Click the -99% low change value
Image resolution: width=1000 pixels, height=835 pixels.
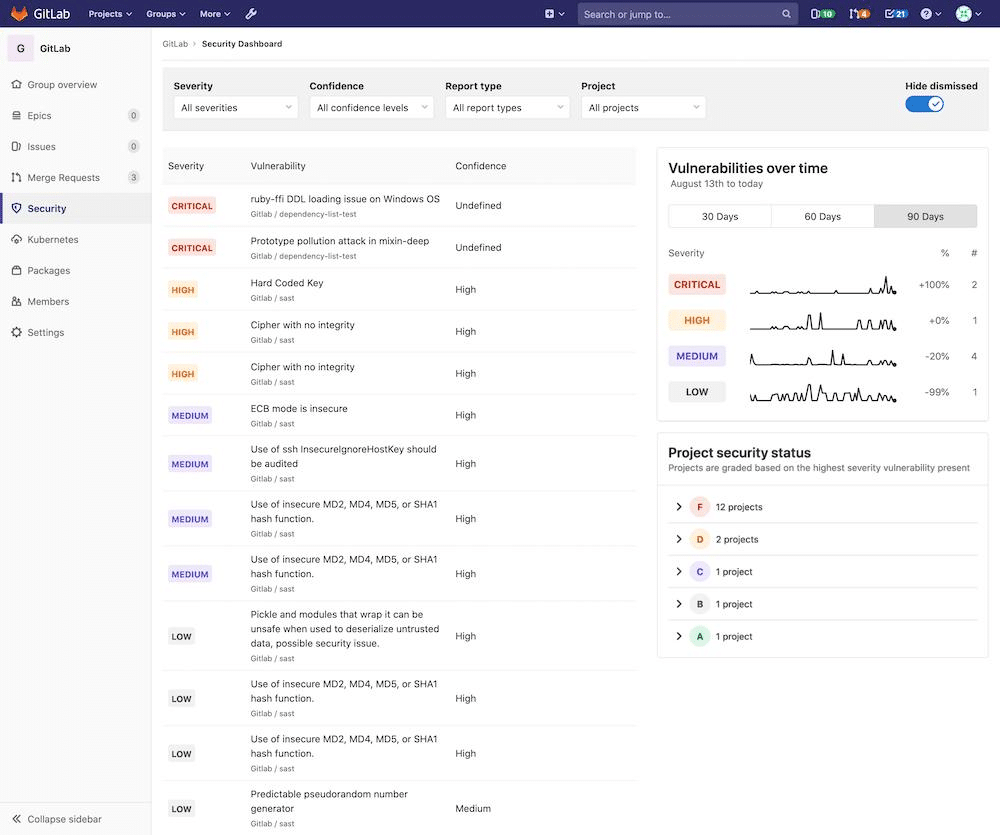pyautogui.click(x=937, y=392)
